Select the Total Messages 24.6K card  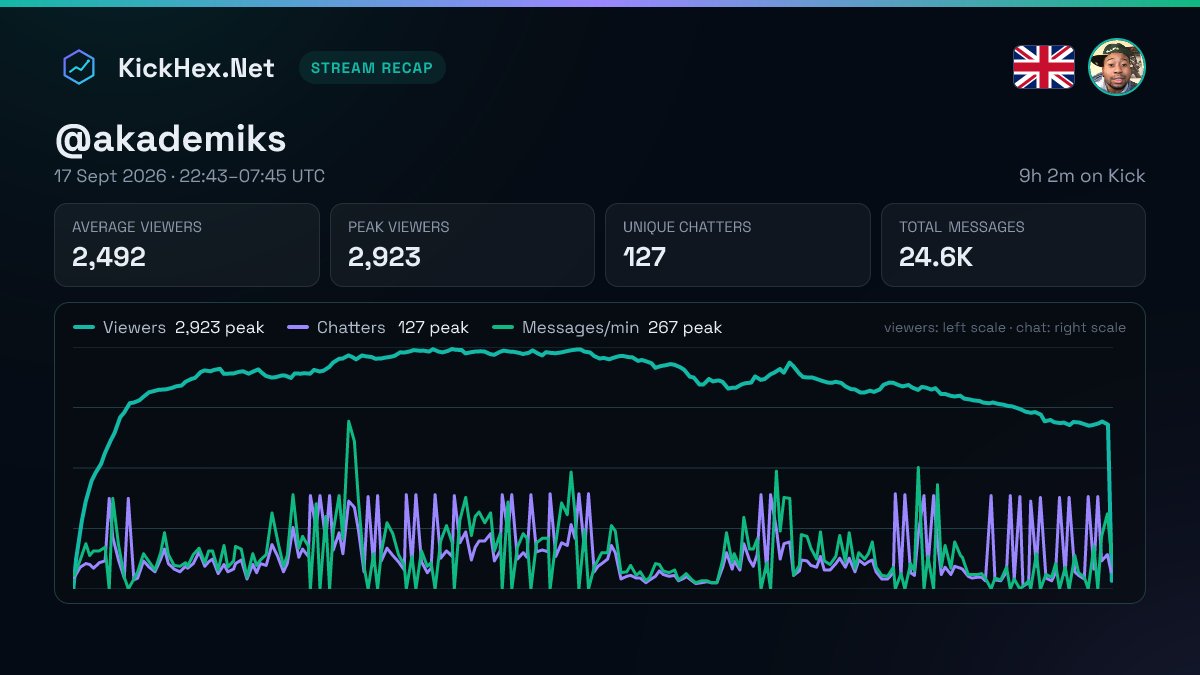click(x=1013, y=245)
